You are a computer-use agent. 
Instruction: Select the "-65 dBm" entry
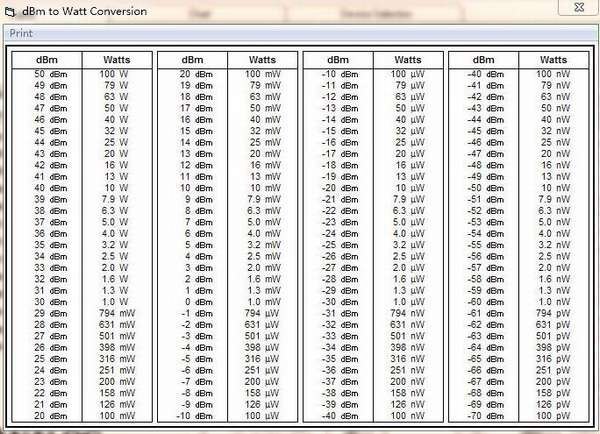pos(486,359)
